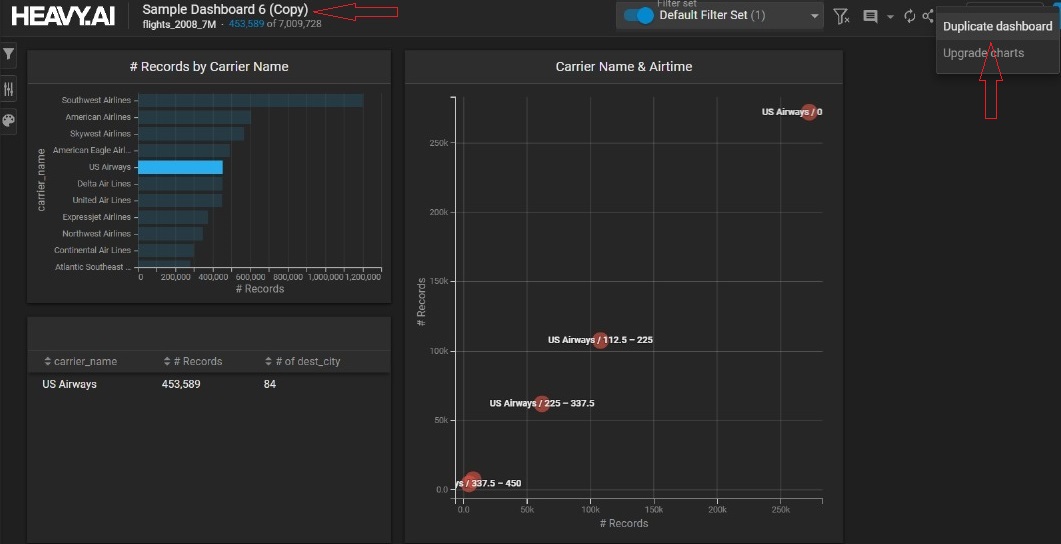Click the Southwest Airlines bar in chart
This screenshot has width=1061, height=544.
(250, 100)
